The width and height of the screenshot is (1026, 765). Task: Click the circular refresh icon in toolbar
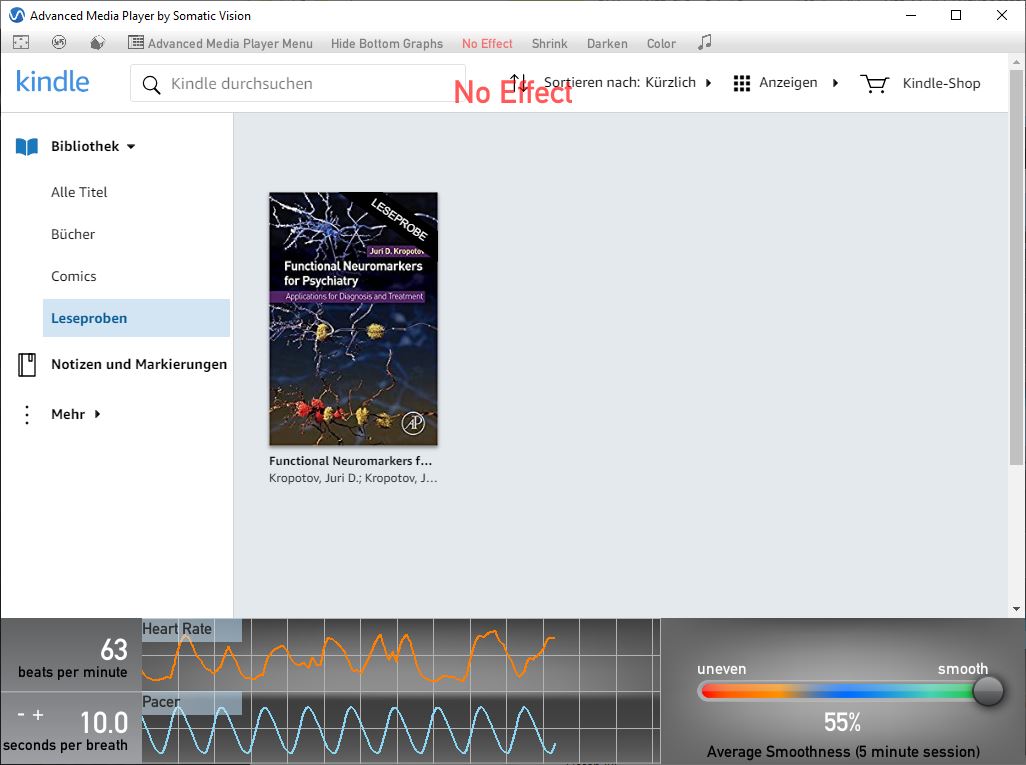59,43
